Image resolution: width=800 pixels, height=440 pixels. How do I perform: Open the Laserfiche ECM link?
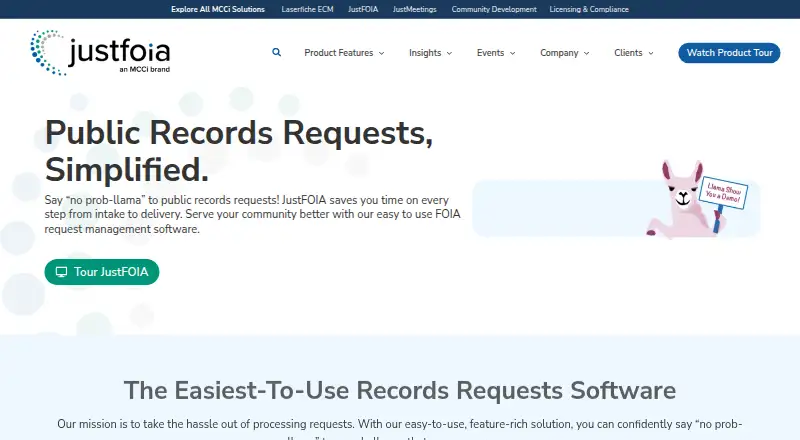point(307,9)
